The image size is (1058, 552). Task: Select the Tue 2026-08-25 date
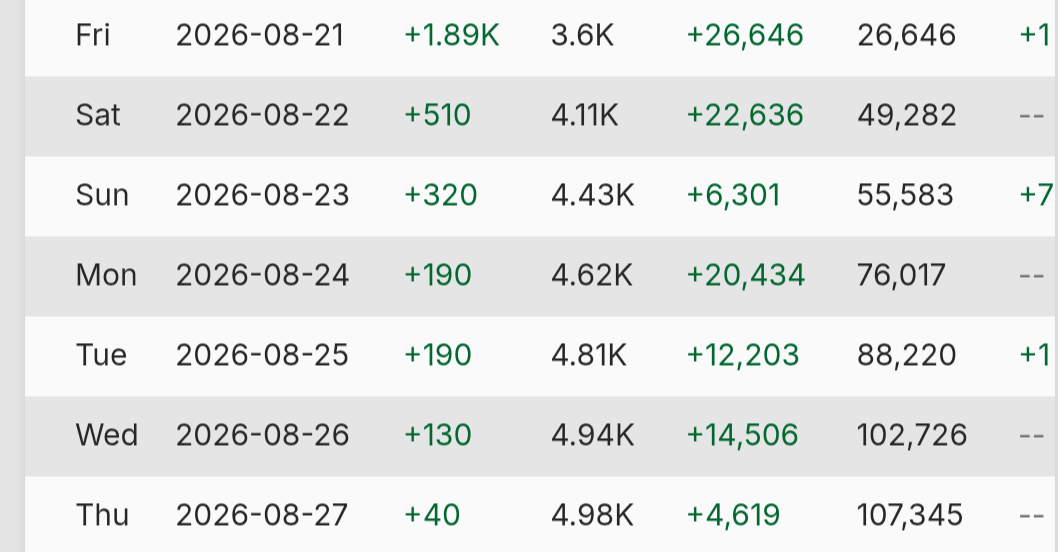coord(262,355)
